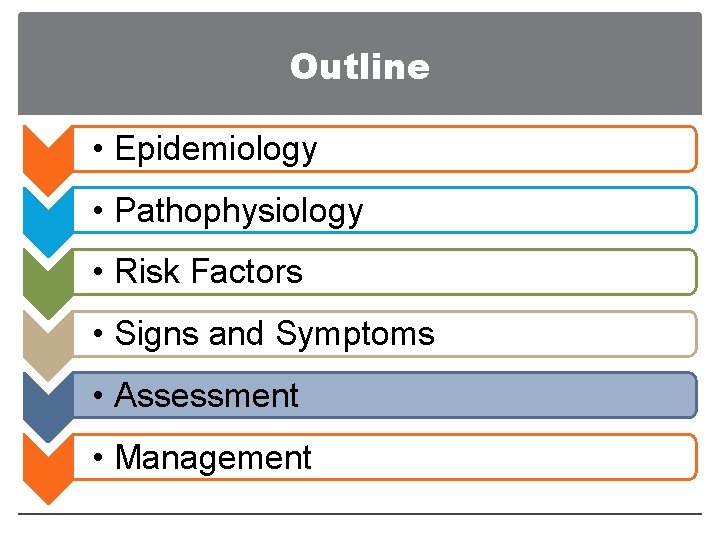Choose the Risk Factors outline item
Screen dimensions: 720x540
[209, 272]
